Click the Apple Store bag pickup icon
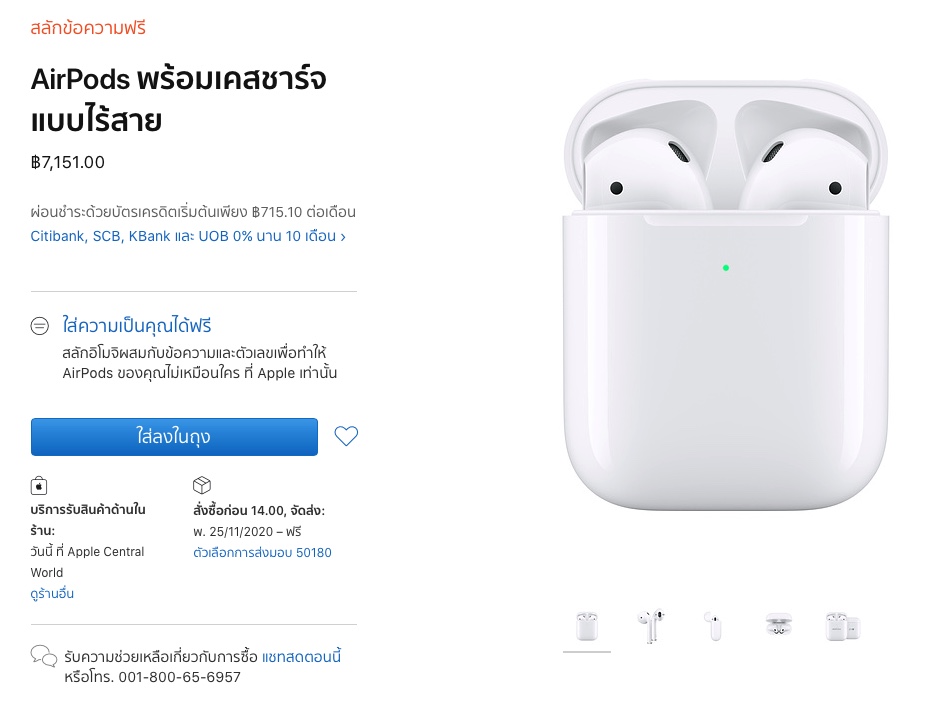 click(39, 485)
